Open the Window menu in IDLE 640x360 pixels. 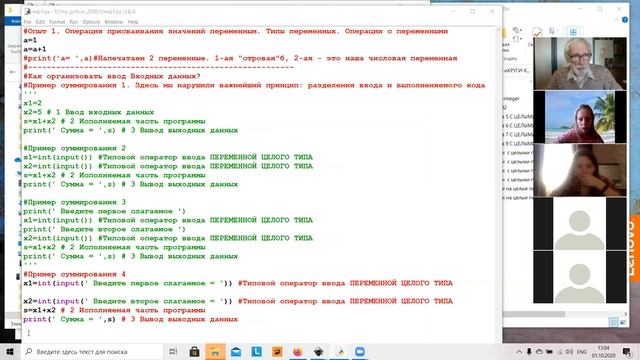pos(113,22)
